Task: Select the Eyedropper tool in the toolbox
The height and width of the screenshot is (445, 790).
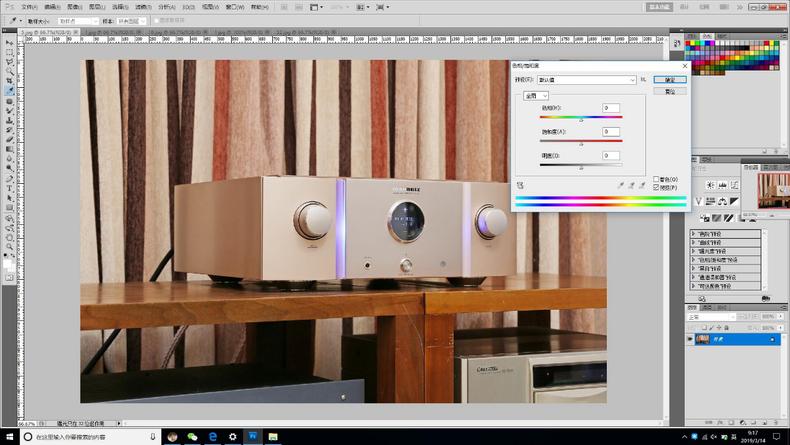Action: pos(9,91)
